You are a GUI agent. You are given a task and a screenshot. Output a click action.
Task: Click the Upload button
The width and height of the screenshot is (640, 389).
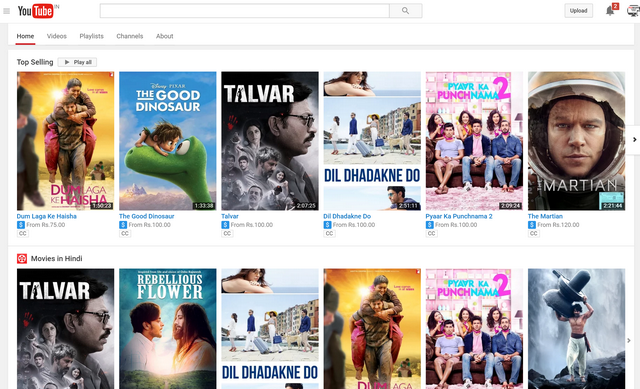(578, 11)
